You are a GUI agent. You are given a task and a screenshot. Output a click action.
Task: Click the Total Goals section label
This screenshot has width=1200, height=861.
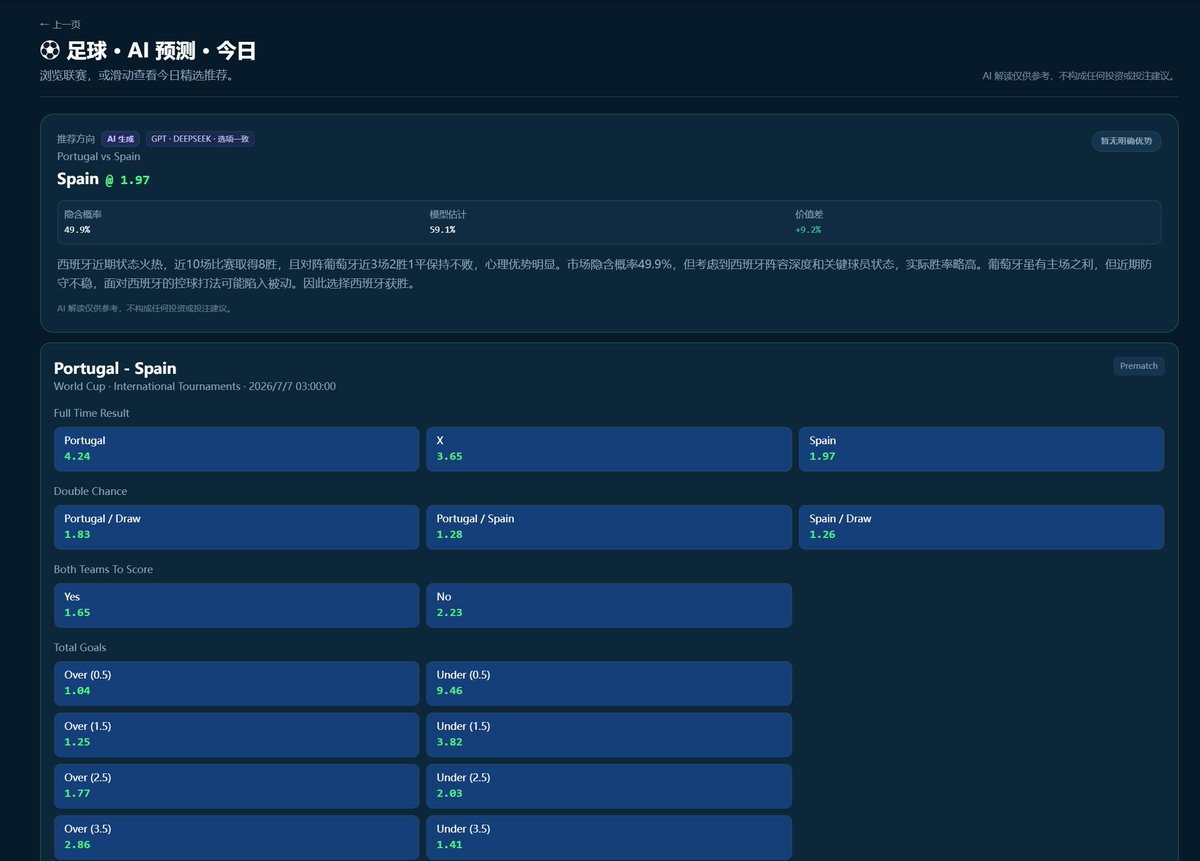pos(80,647)
